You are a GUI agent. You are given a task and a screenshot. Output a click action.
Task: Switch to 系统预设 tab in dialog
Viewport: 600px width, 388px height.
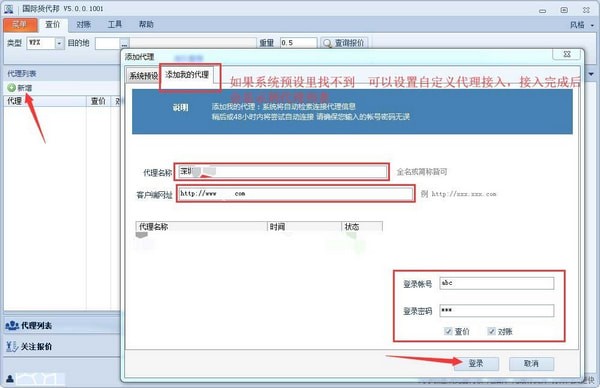143,76
